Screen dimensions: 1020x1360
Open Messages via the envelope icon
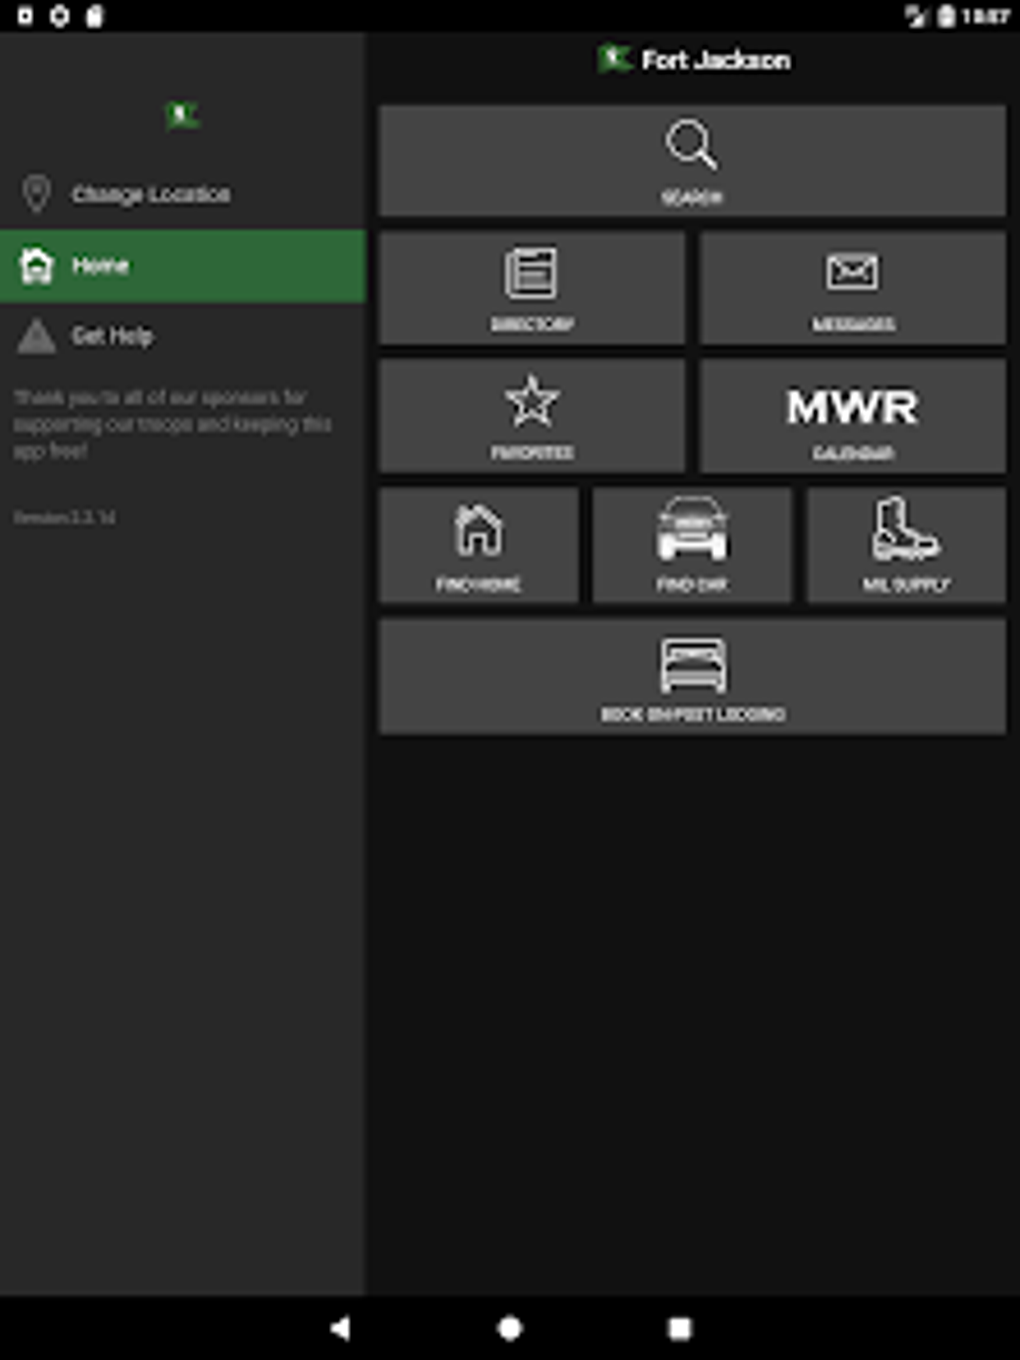coord(852,288)
